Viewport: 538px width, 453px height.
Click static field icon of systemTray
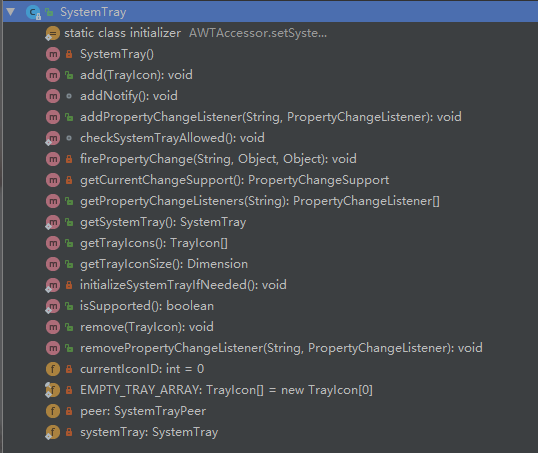[52, 432]
